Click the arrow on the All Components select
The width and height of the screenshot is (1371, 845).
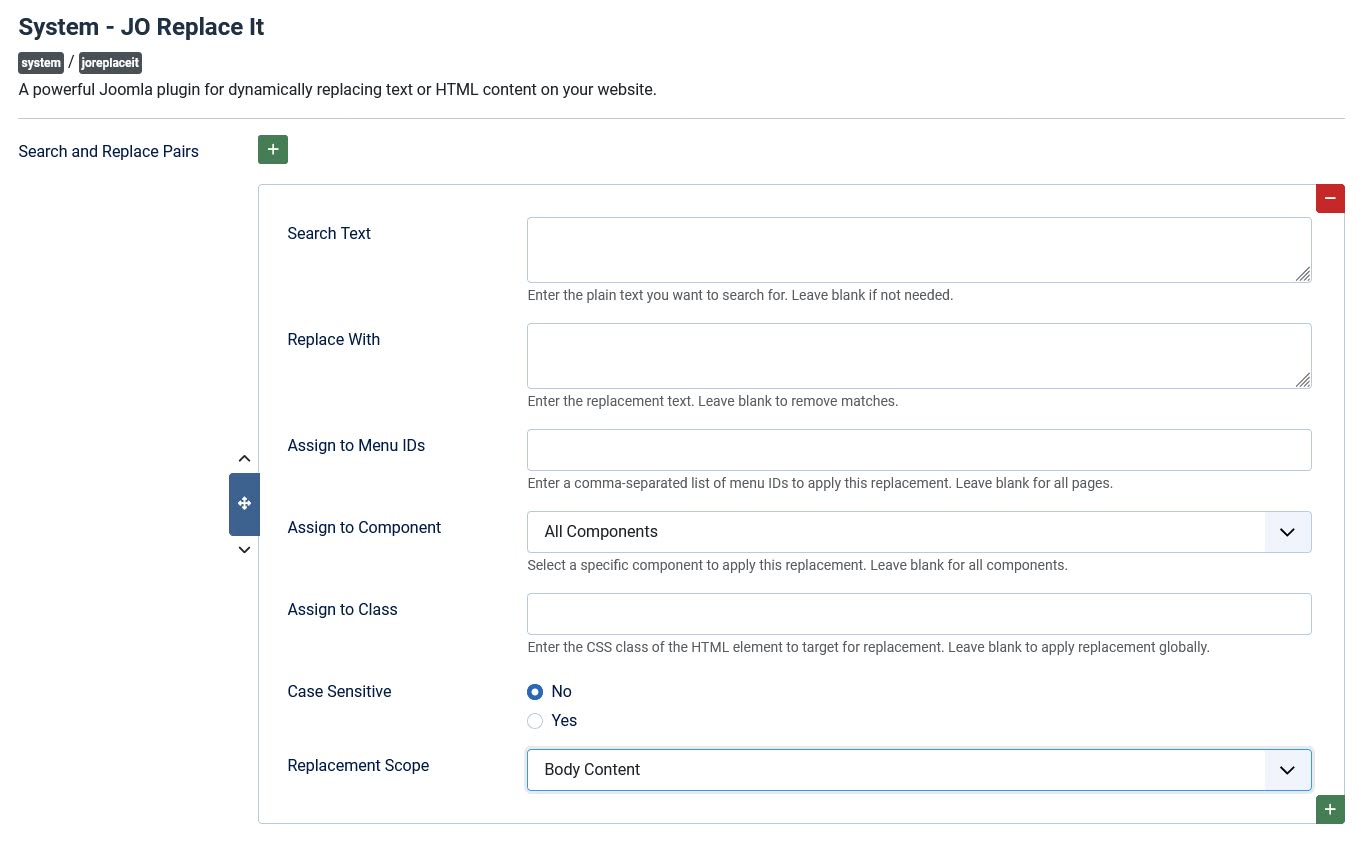1287,532
